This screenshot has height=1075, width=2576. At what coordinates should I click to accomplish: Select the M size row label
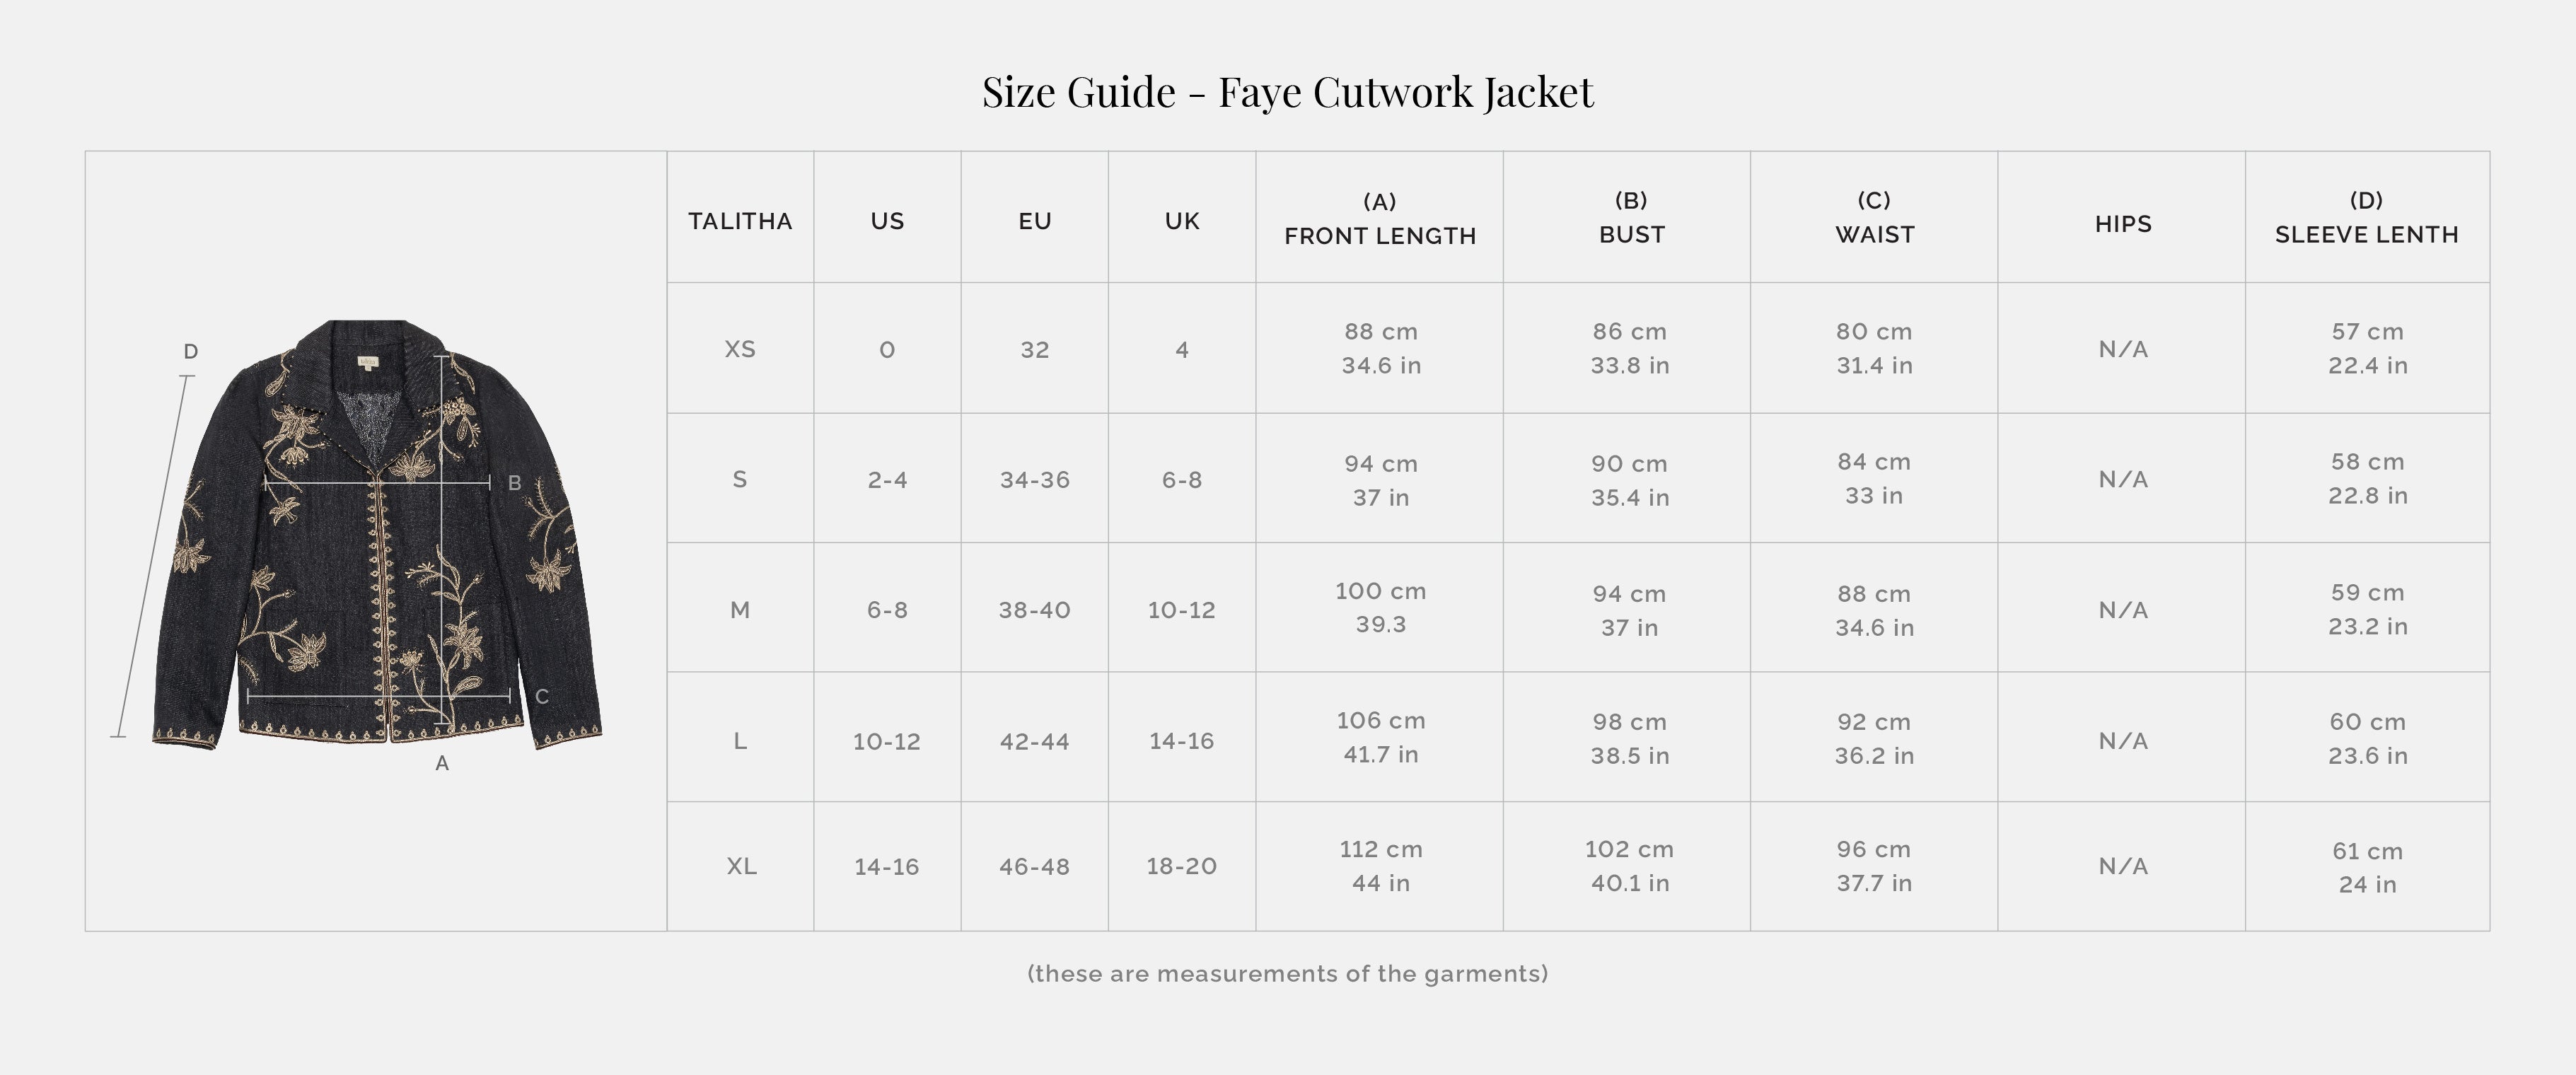pyautogui.click(x=740, y=610)
